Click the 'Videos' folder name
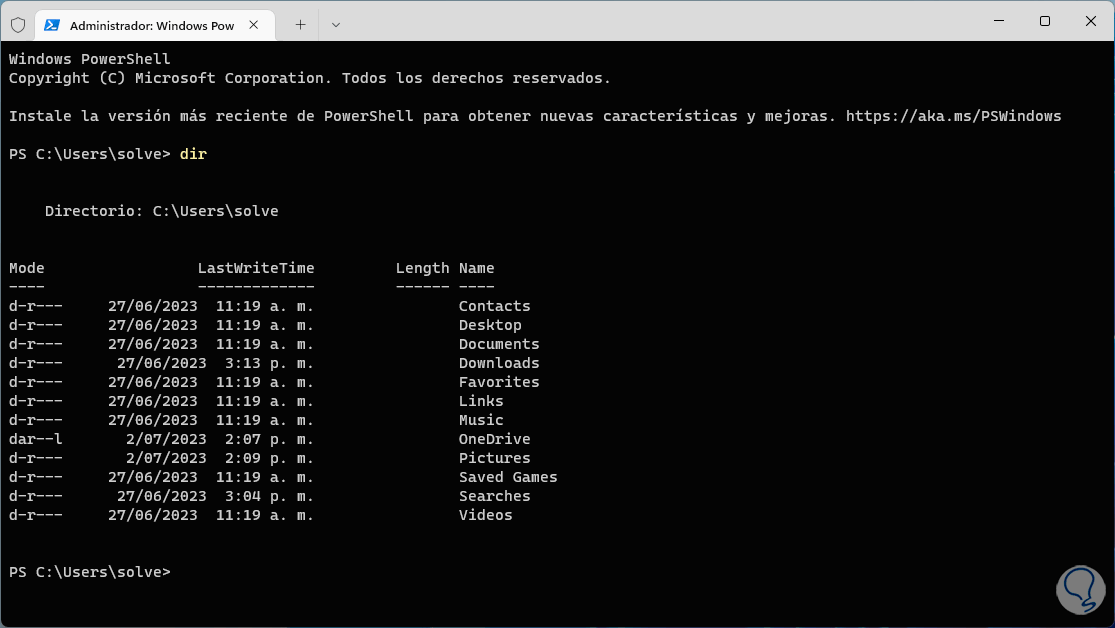Image resolution: width=1115 pixels, height=628 pixels. pos(485,516)
